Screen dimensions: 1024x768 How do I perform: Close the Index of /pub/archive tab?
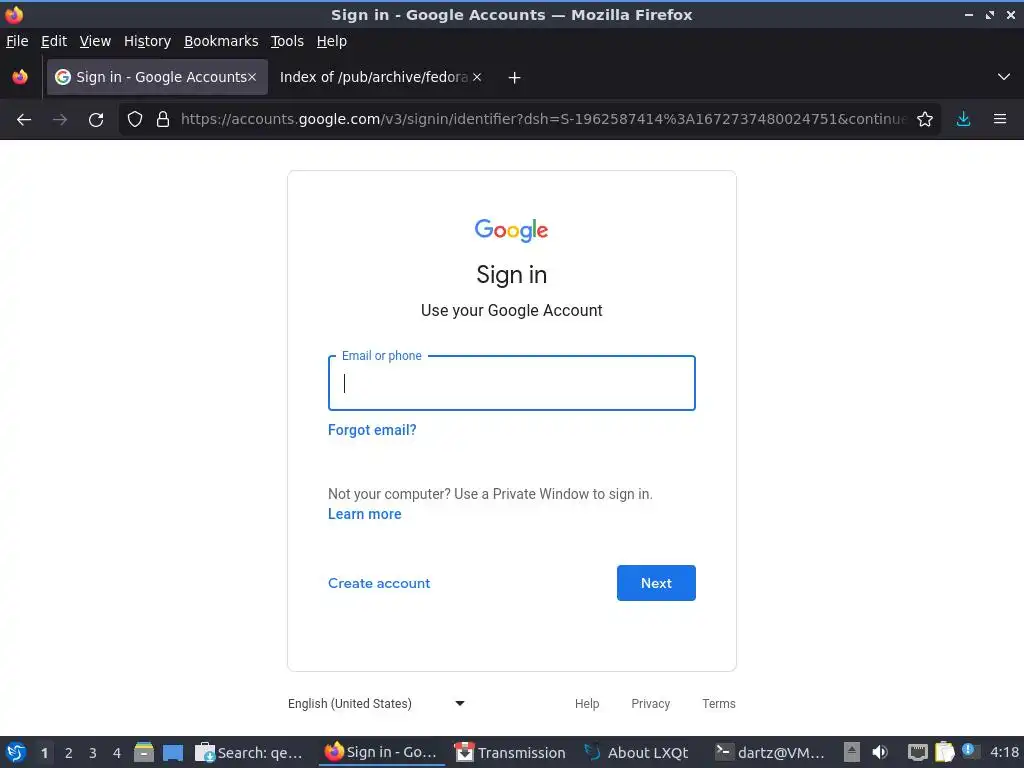tap(477, 77)
